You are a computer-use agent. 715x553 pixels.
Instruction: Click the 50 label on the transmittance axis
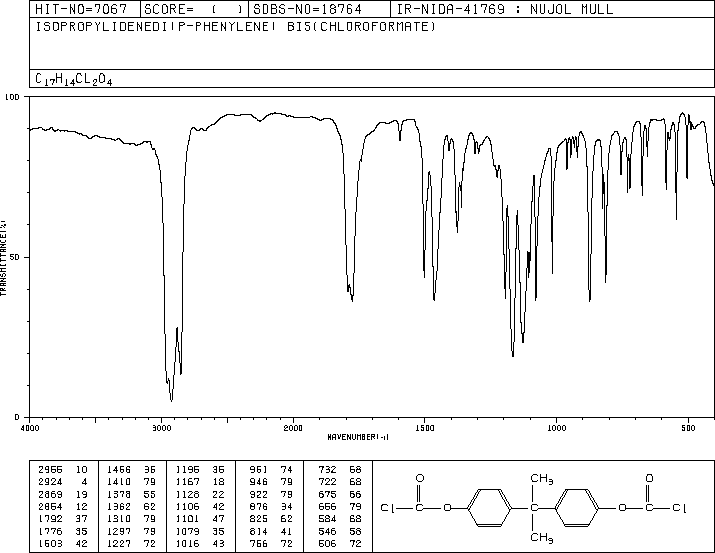pyautogui.click(x=15, y=257)
